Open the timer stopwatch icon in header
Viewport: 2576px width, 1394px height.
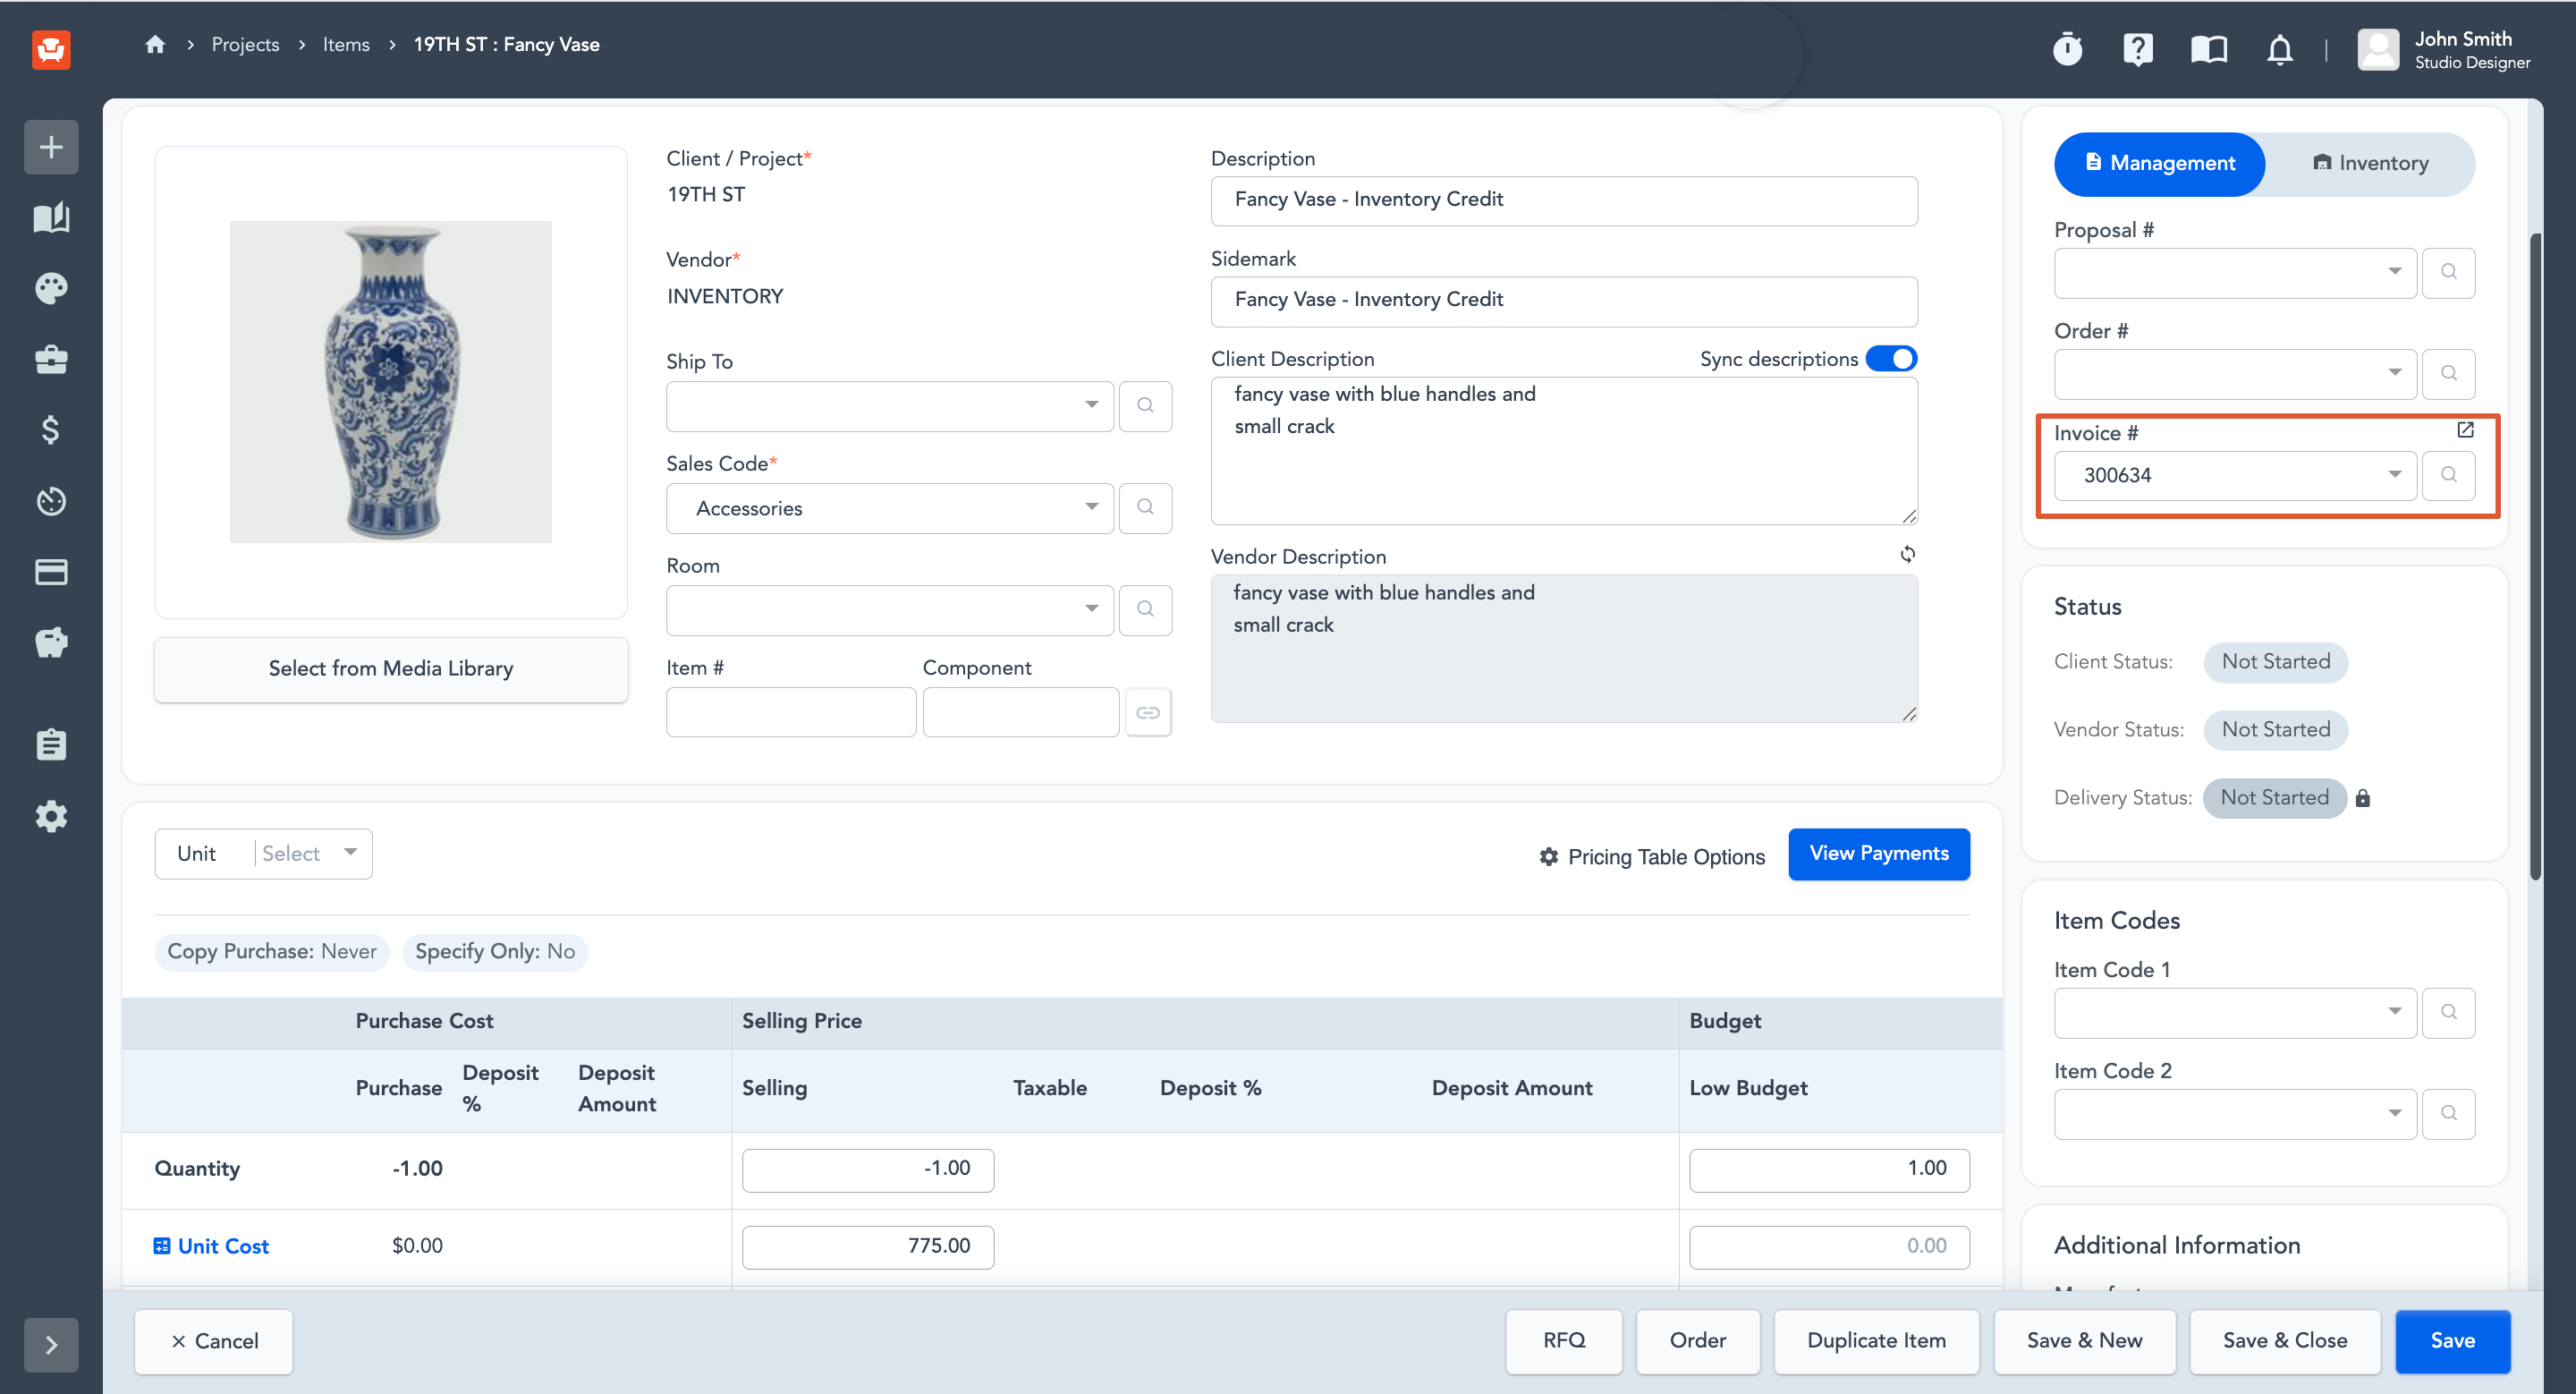pyautogui.click(x=2067, y=49)
